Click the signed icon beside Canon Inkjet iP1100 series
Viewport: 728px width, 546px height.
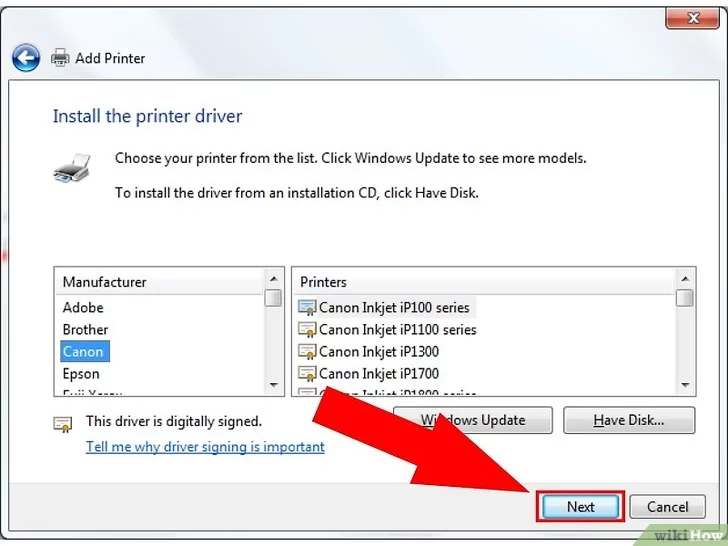tap(307, 330)
